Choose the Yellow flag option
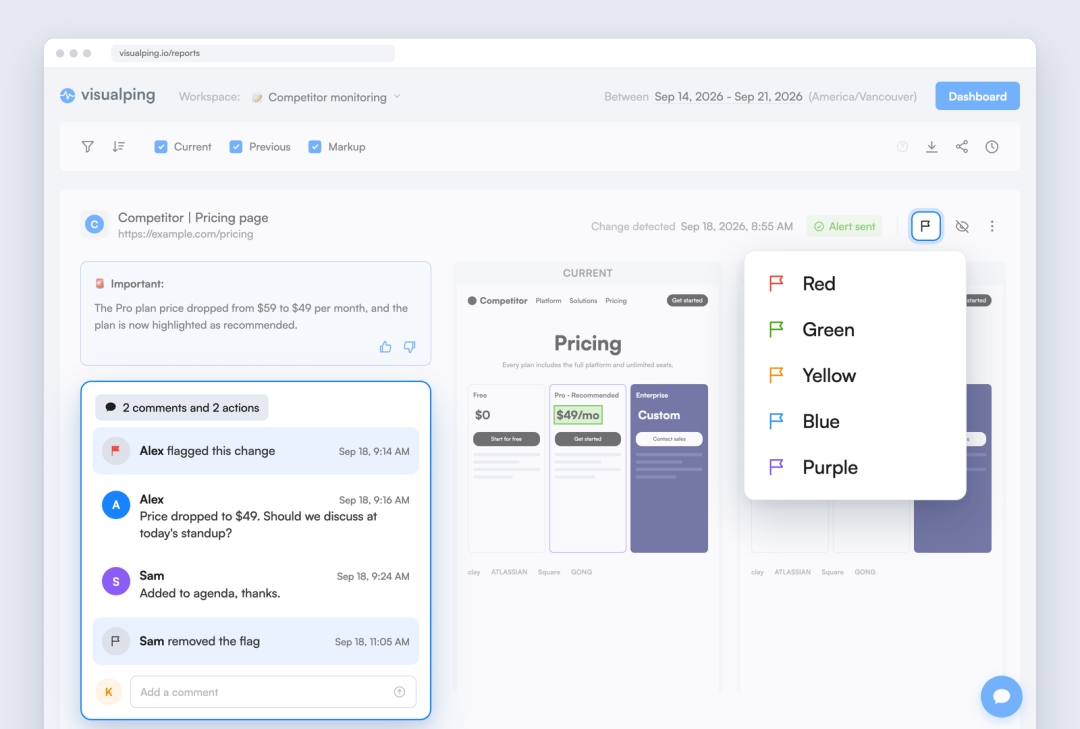1080x729 pixels. click(855, 376)
